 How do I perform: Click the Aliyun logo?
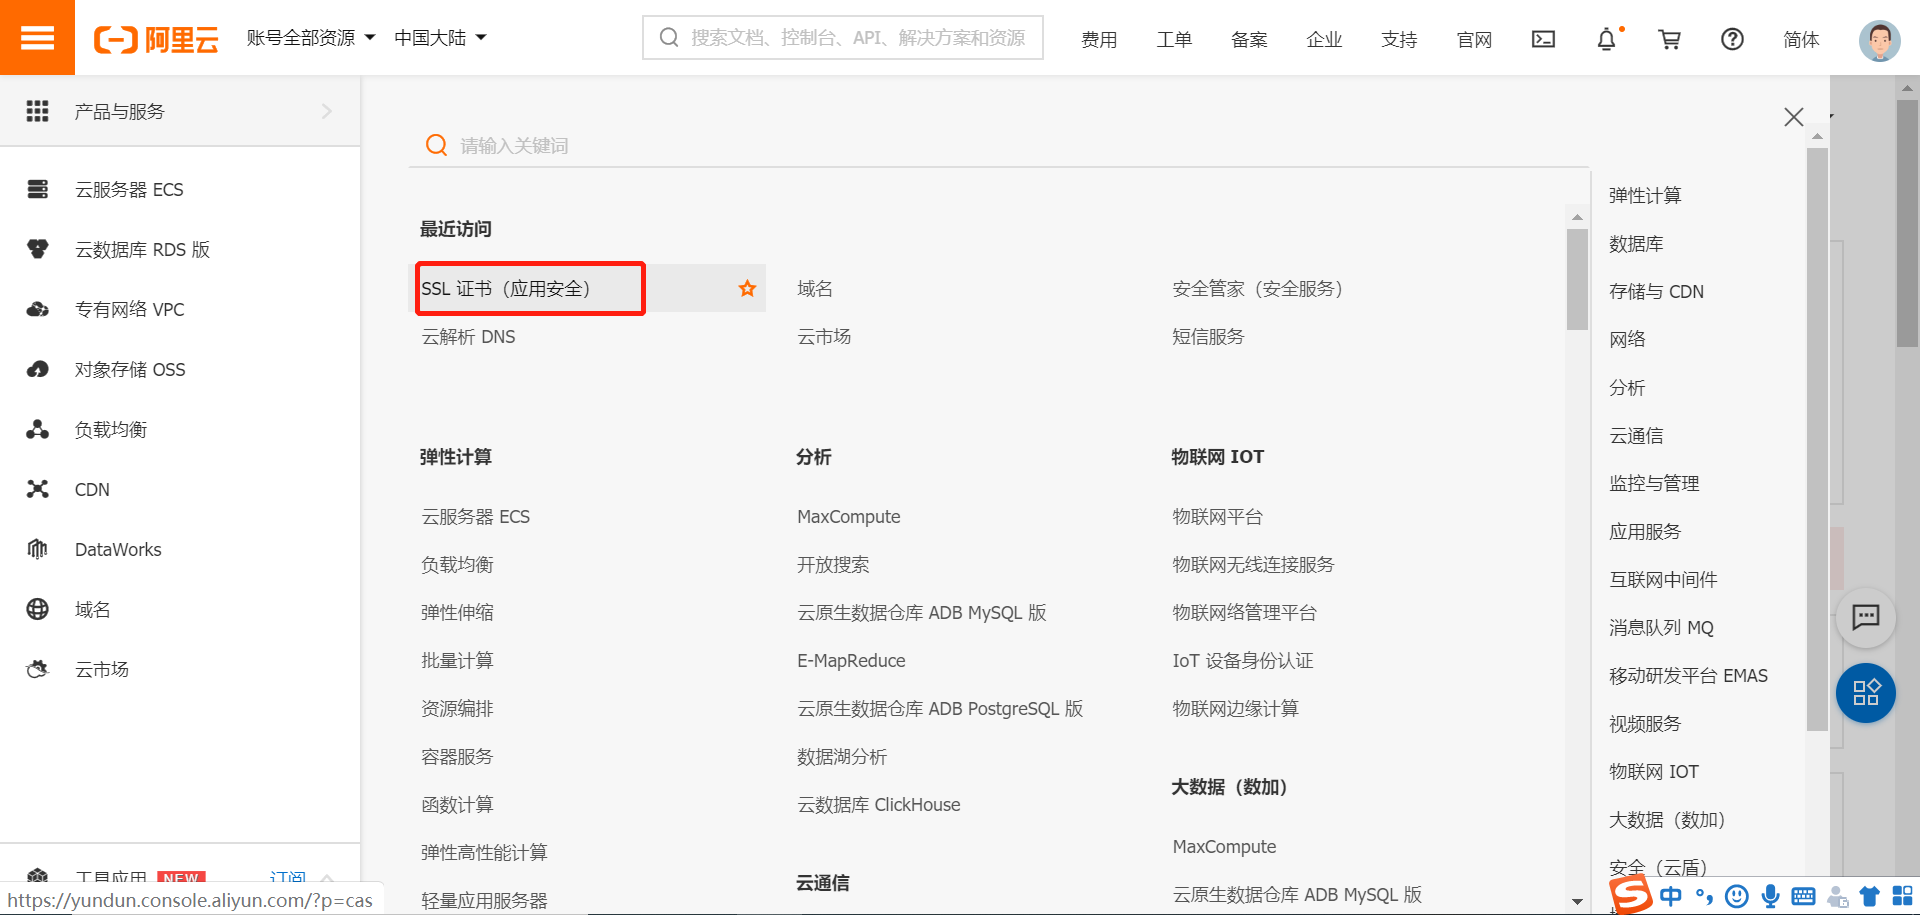point(156,40)
